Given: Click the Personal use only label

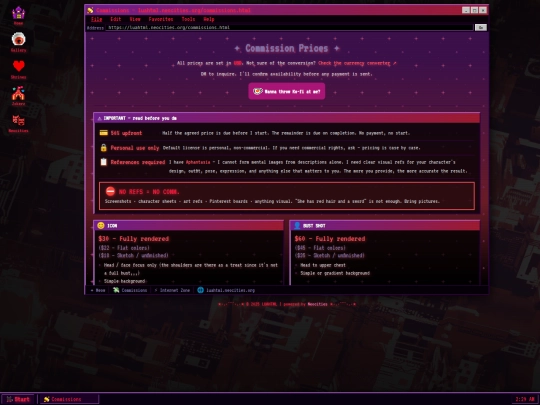Looking at the screenshot, I should (x=135, y=148).
